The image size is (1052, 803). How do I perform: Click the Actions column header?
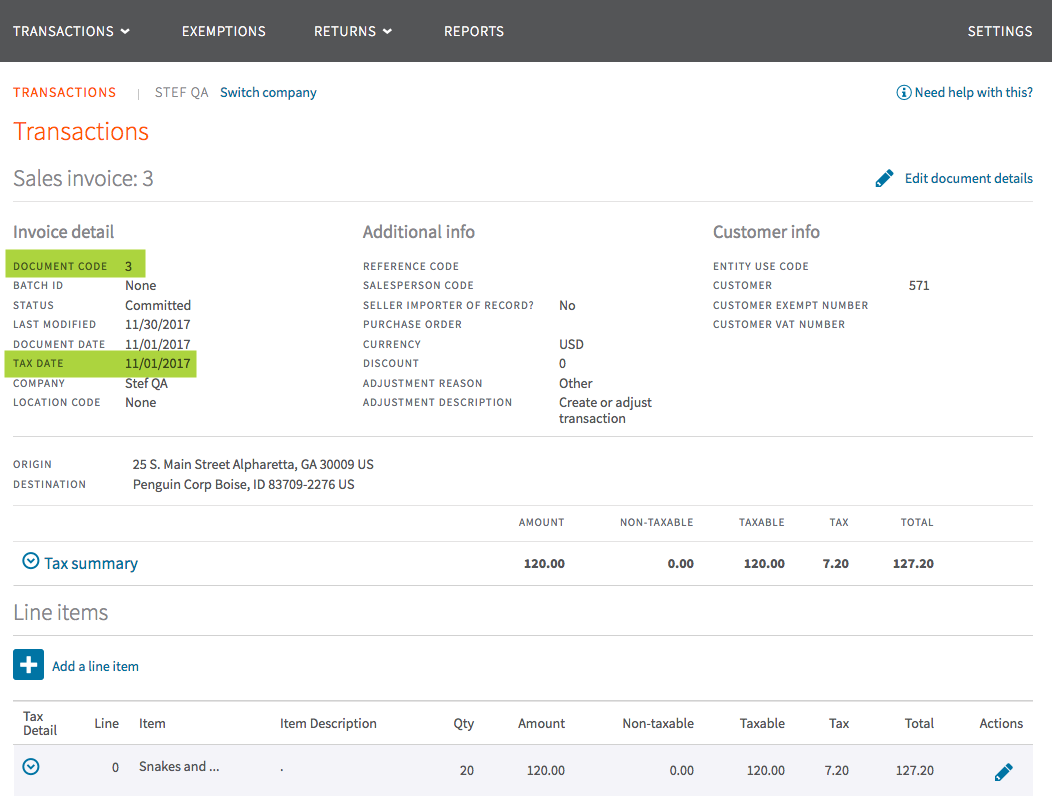pyautogui.click(x=1001, y=723)
